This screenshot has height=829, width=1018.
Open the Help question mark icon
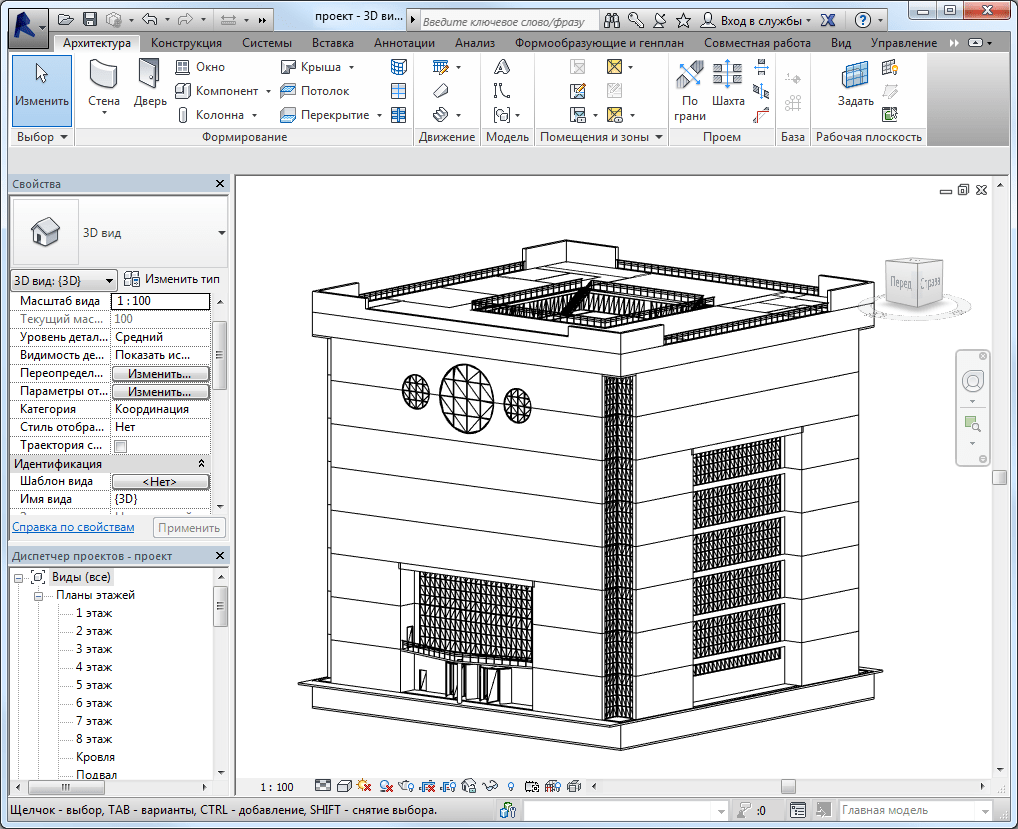(862, 21)
